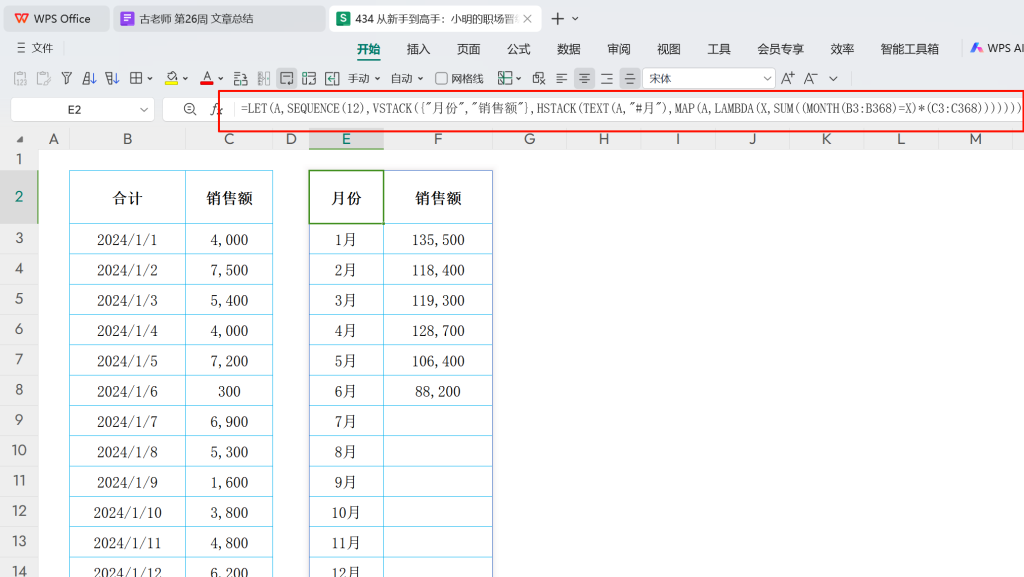1024x577 pixels.
Task: Increase font size with A+ icon
Action: [x=788, y=78]
